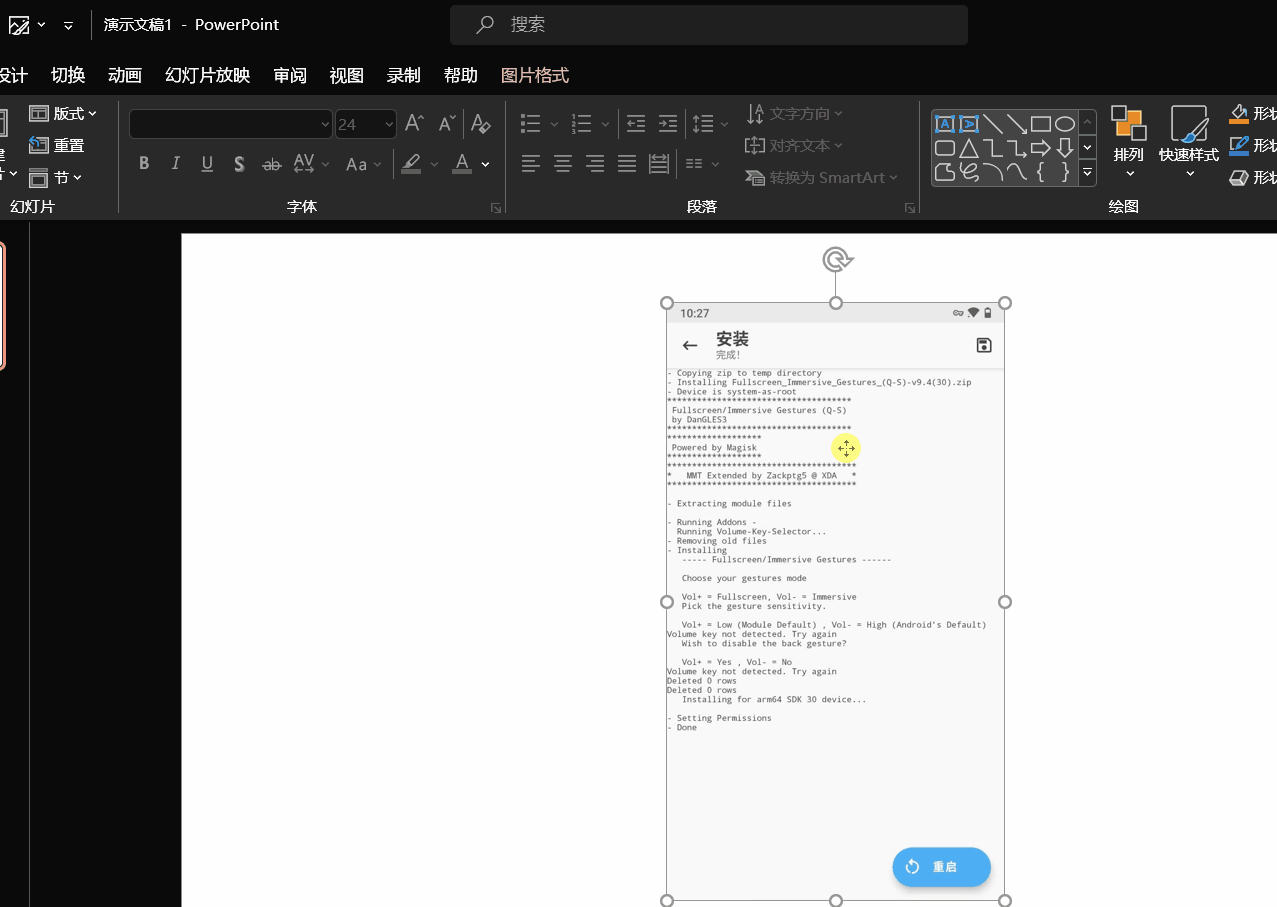Increase the list indent level
The width and height of the screenshot is (1277, 907).
point(668,124)
